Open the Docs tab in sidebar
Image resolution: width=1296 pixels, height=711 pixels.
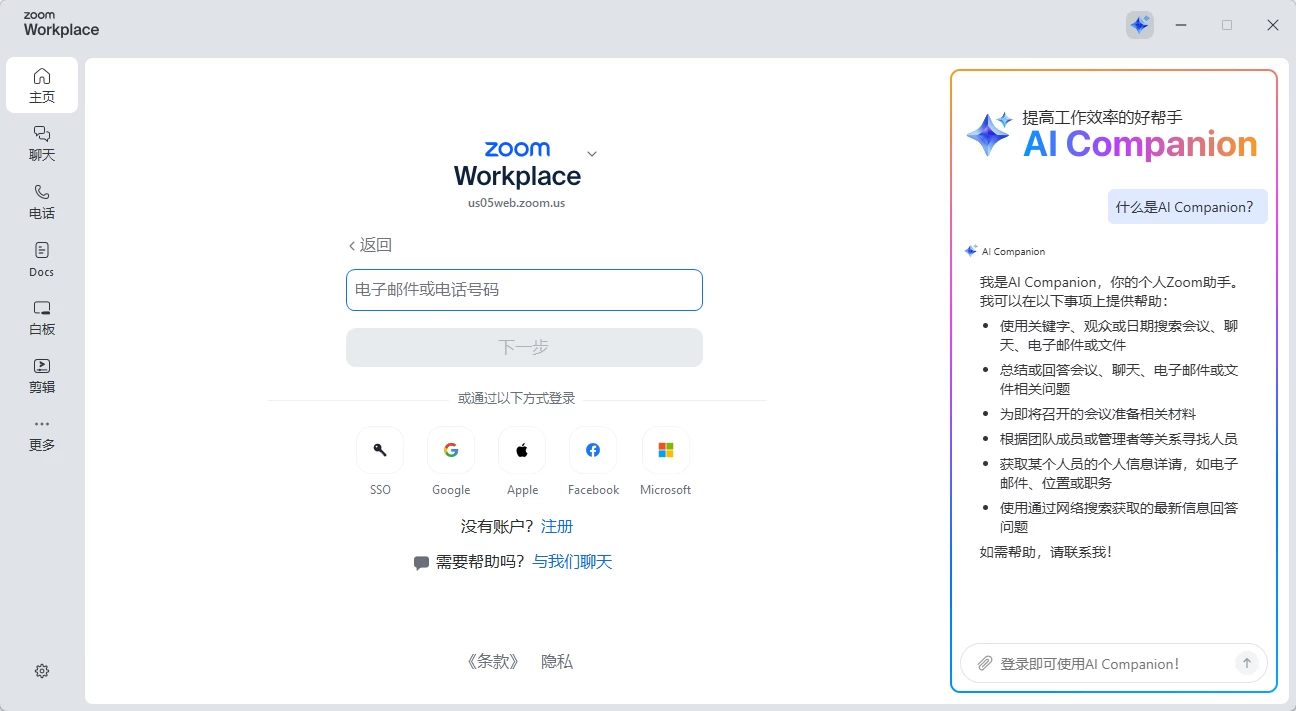click(x=42, y=259)
